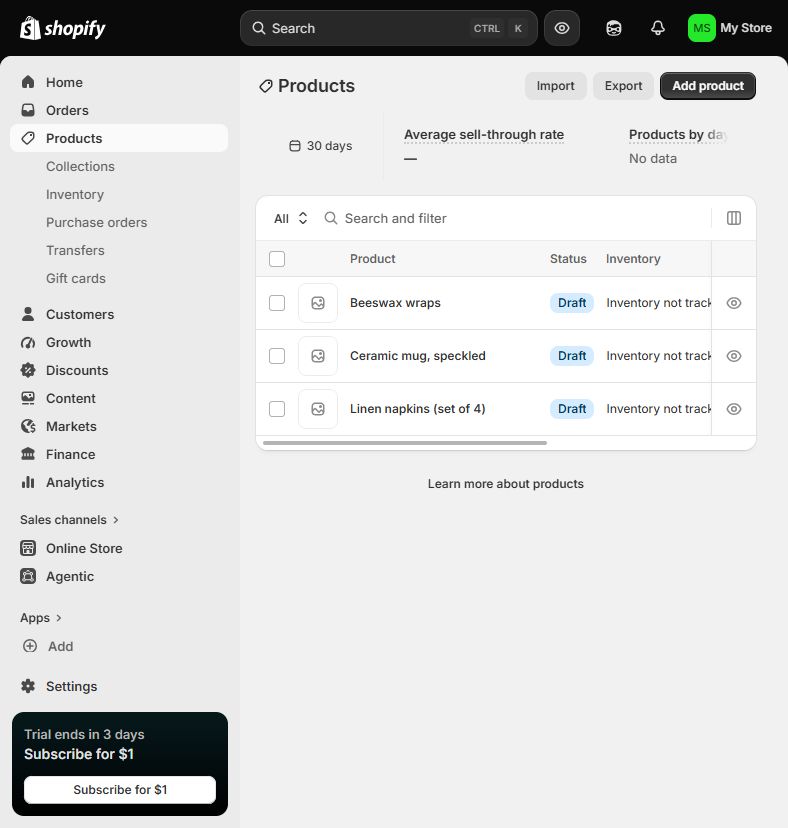Open the Sidekick assistant icon in top bar
The height and width of the screenshot is (828, 788).
point(614,28)
